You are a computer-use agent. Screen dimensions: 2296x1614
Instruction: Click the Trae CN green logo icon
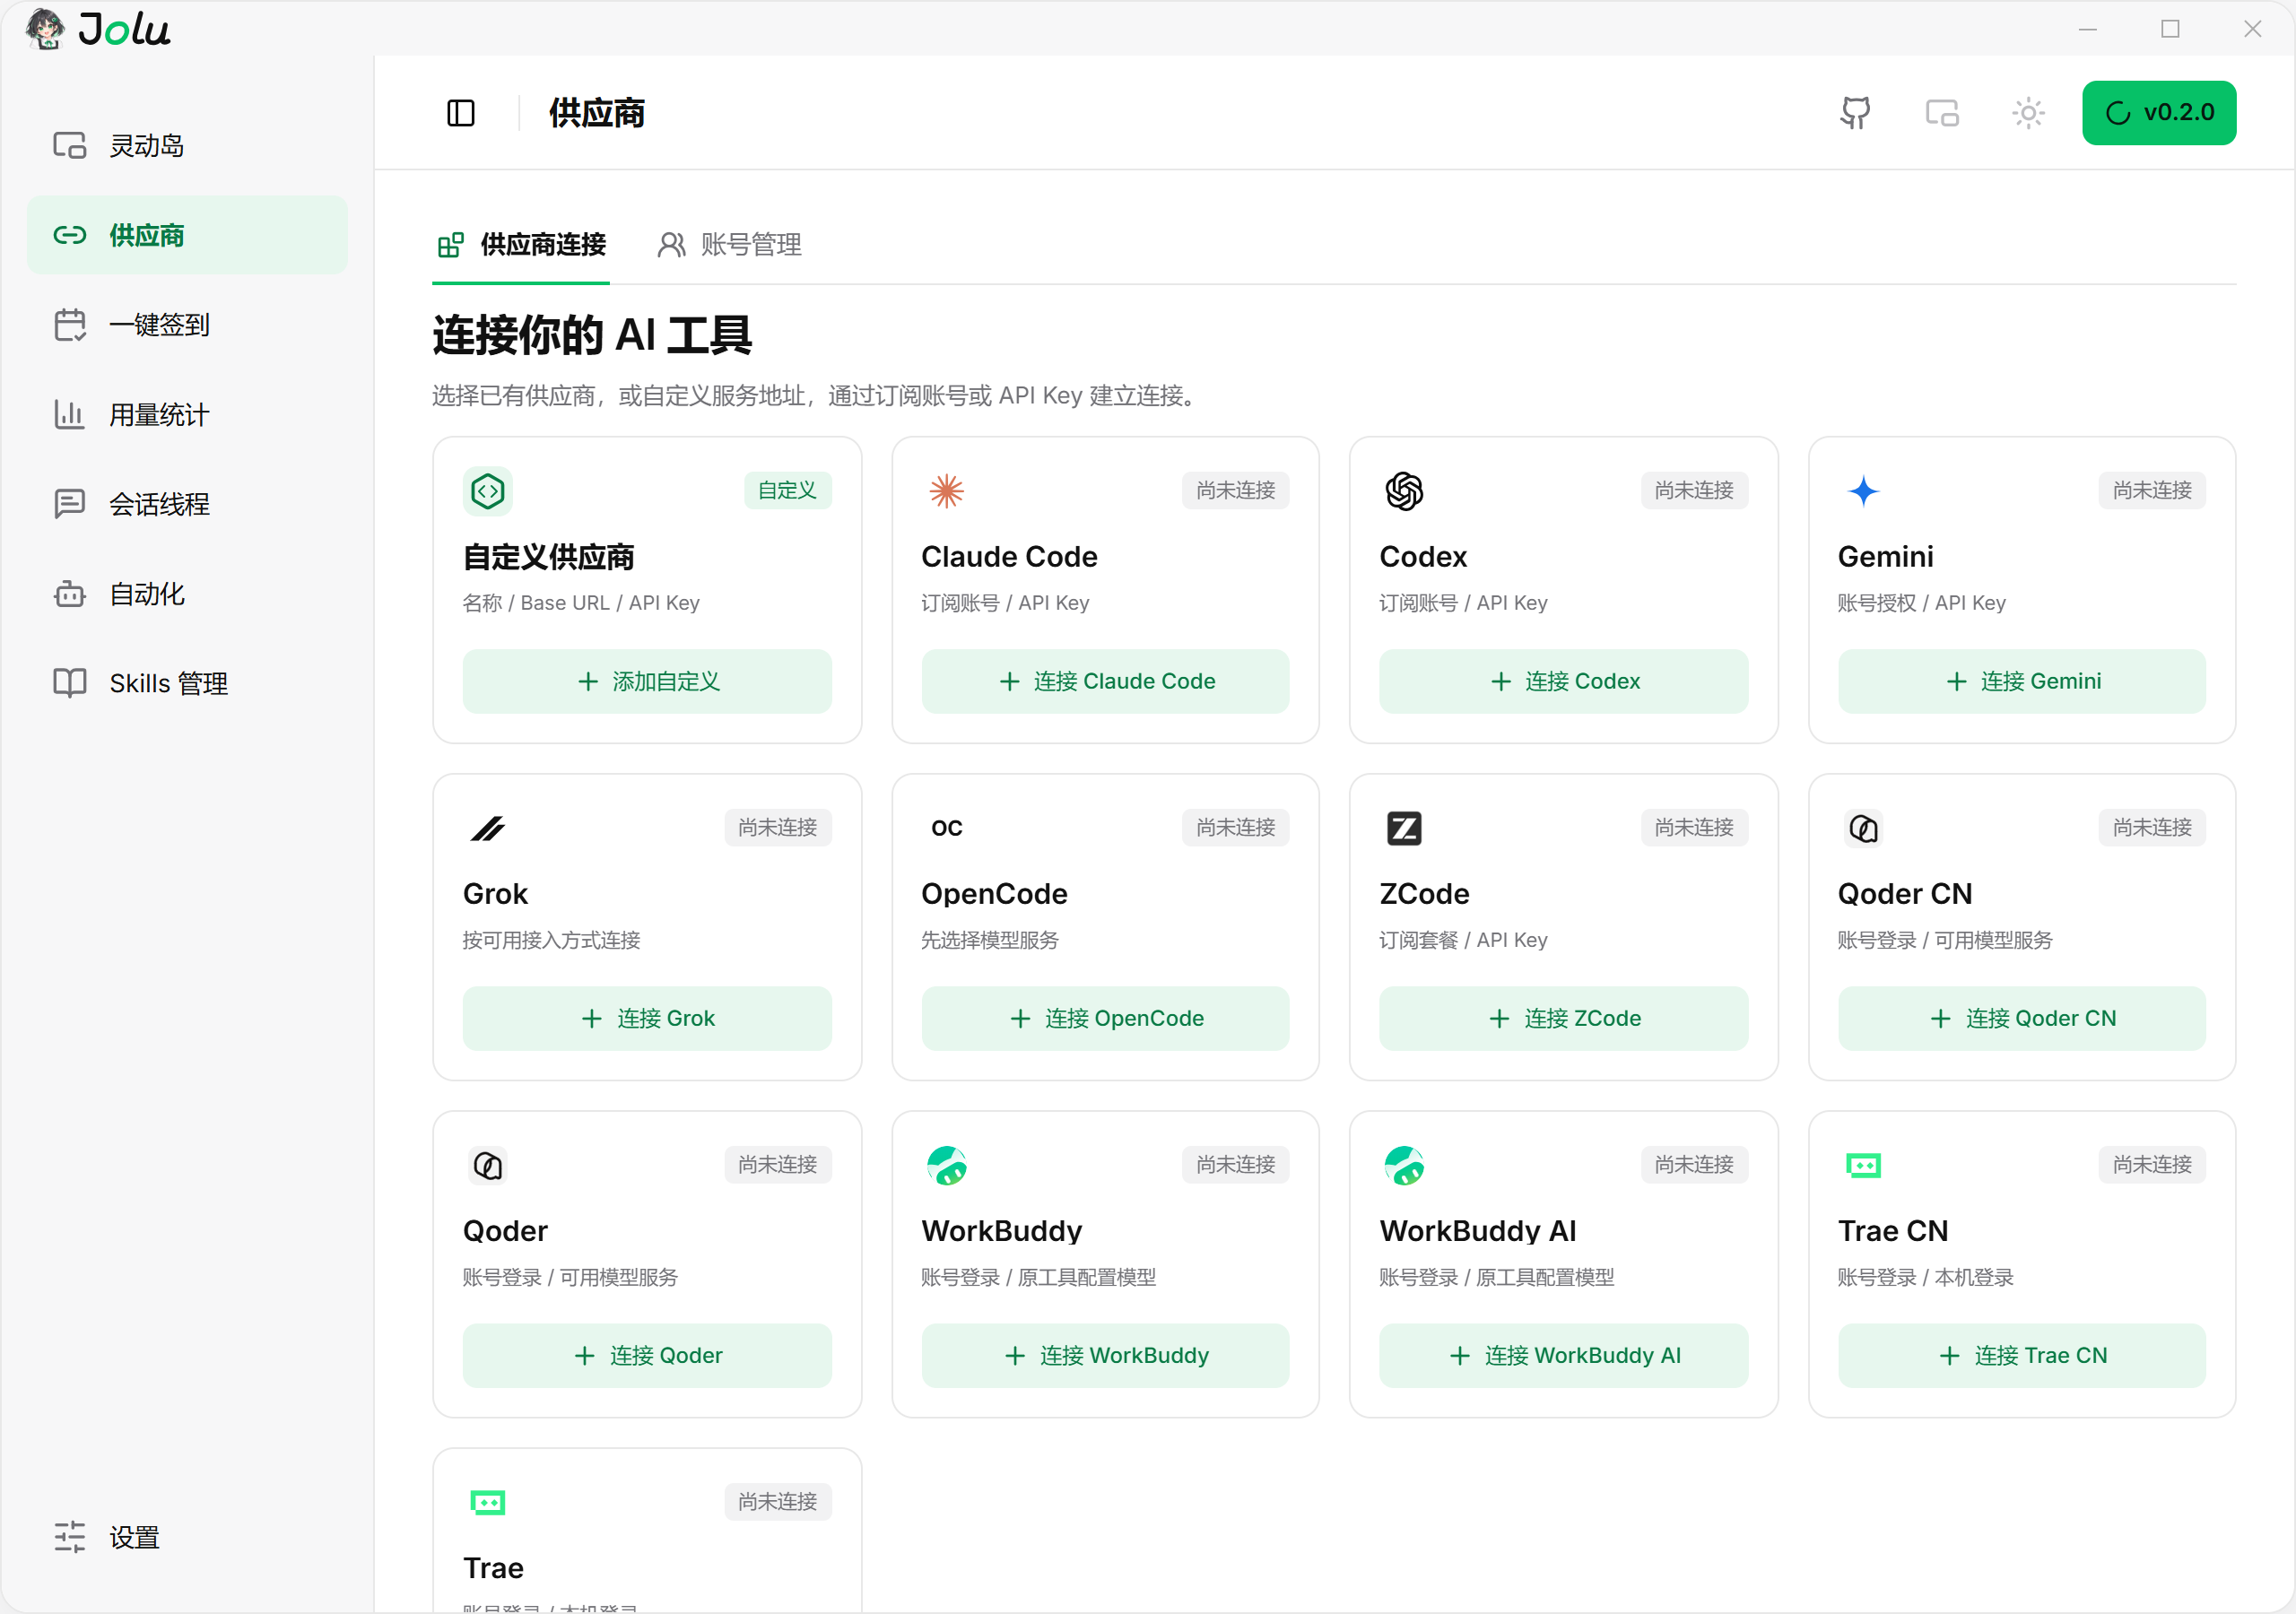tap(1863, 1165)
